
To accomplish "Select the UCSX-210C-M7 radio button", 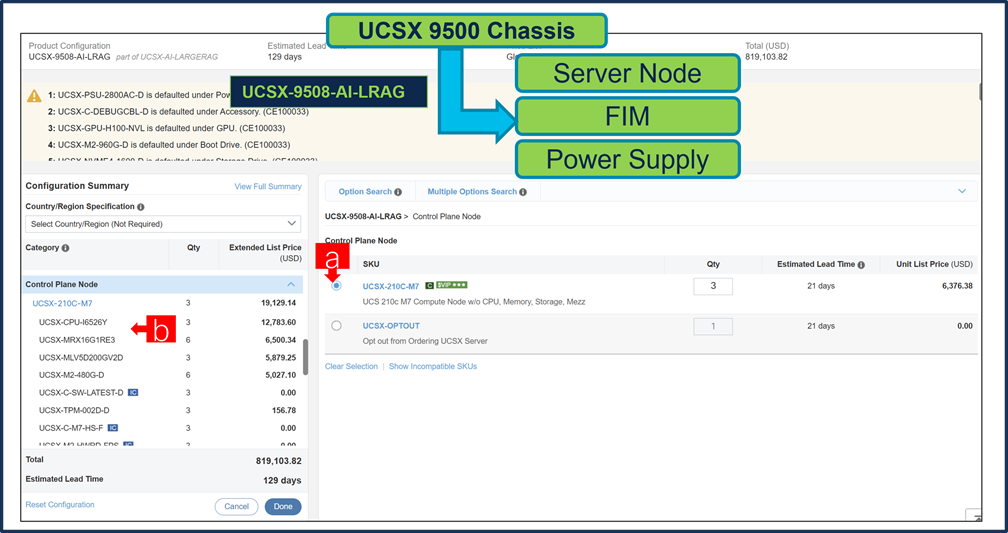I will click(x=336, y=286).
